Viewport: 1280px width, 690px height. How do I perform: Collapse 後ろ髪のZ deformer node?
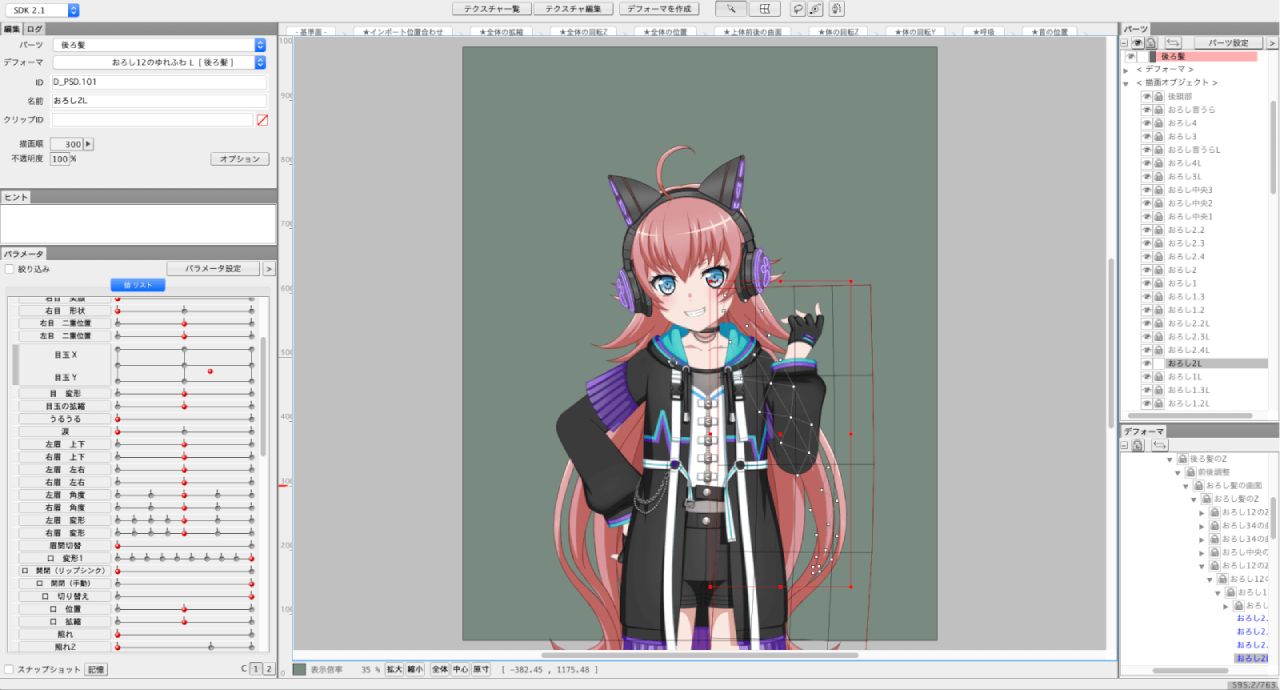(x=1170, y=459)
